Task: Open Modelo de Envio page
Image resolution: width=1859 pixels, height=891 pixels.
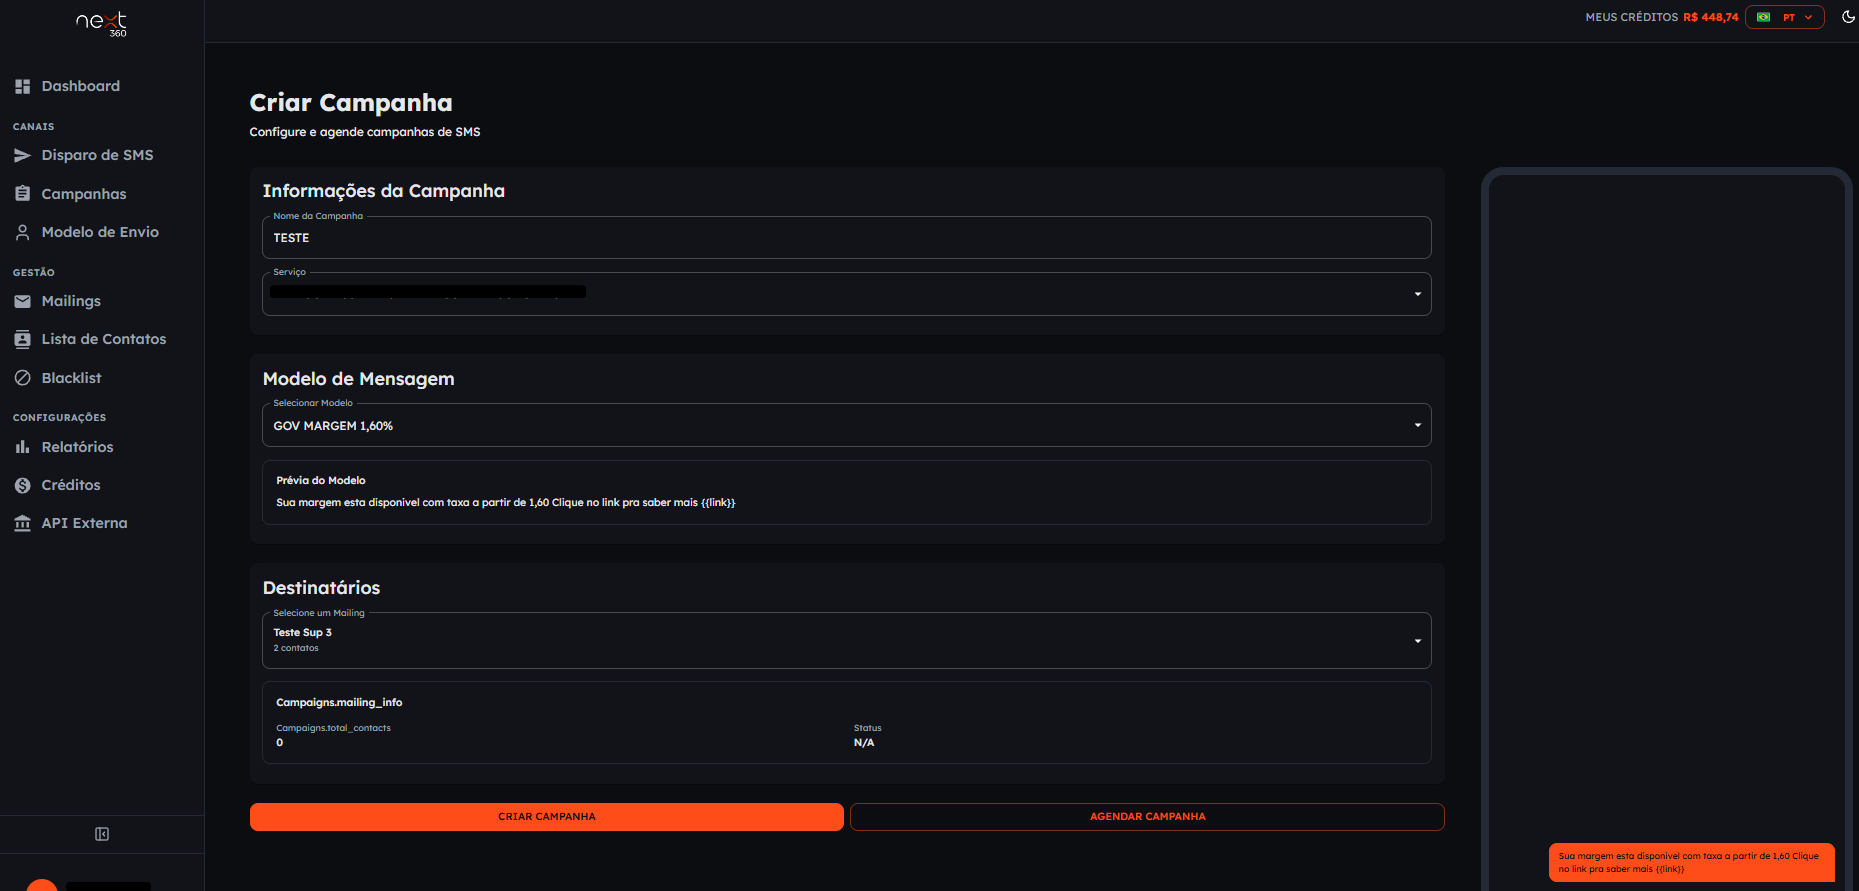Action: tap(101, 232)
